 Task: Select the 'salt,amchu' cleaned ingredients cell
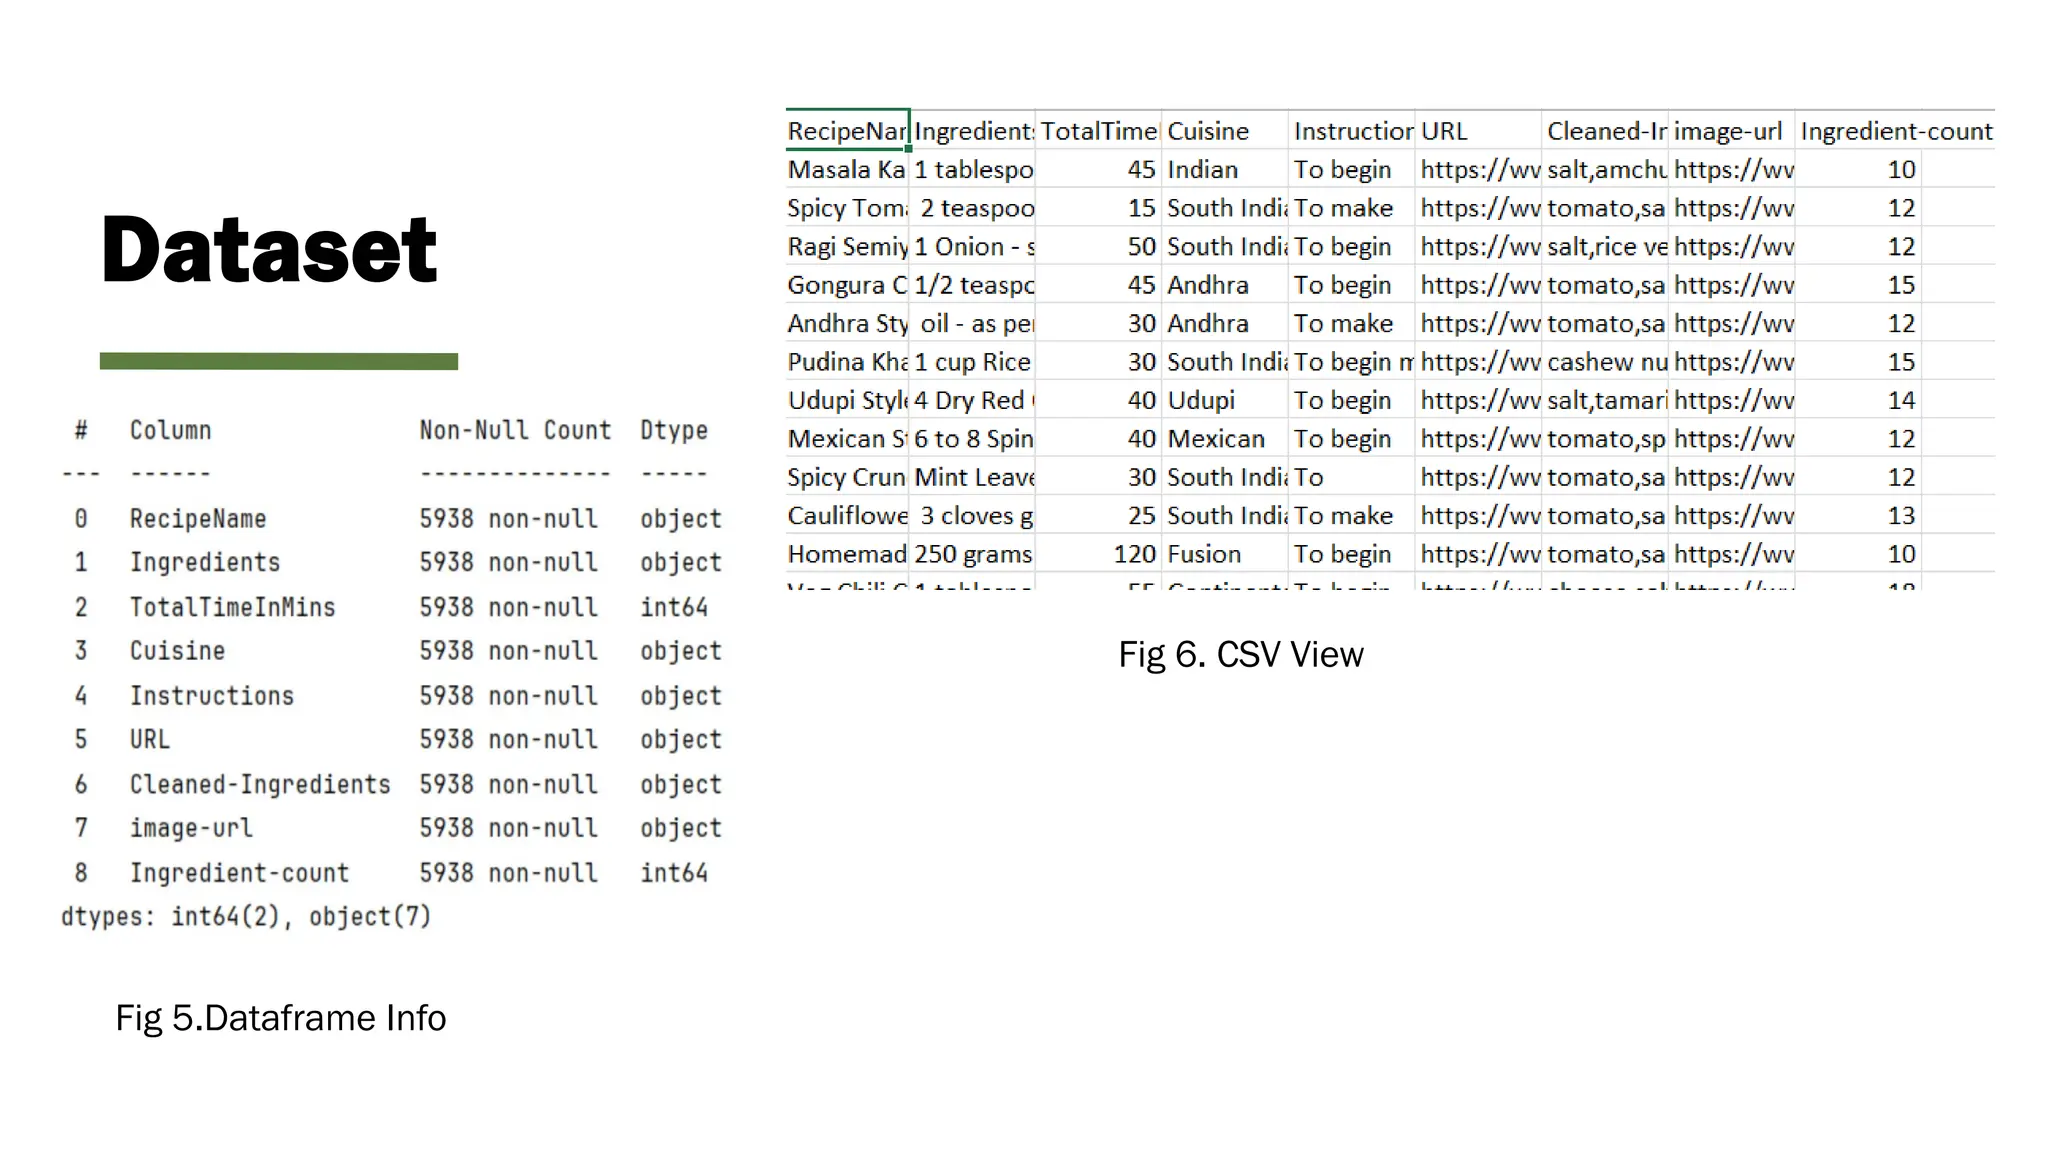[x=1604, y=169]
